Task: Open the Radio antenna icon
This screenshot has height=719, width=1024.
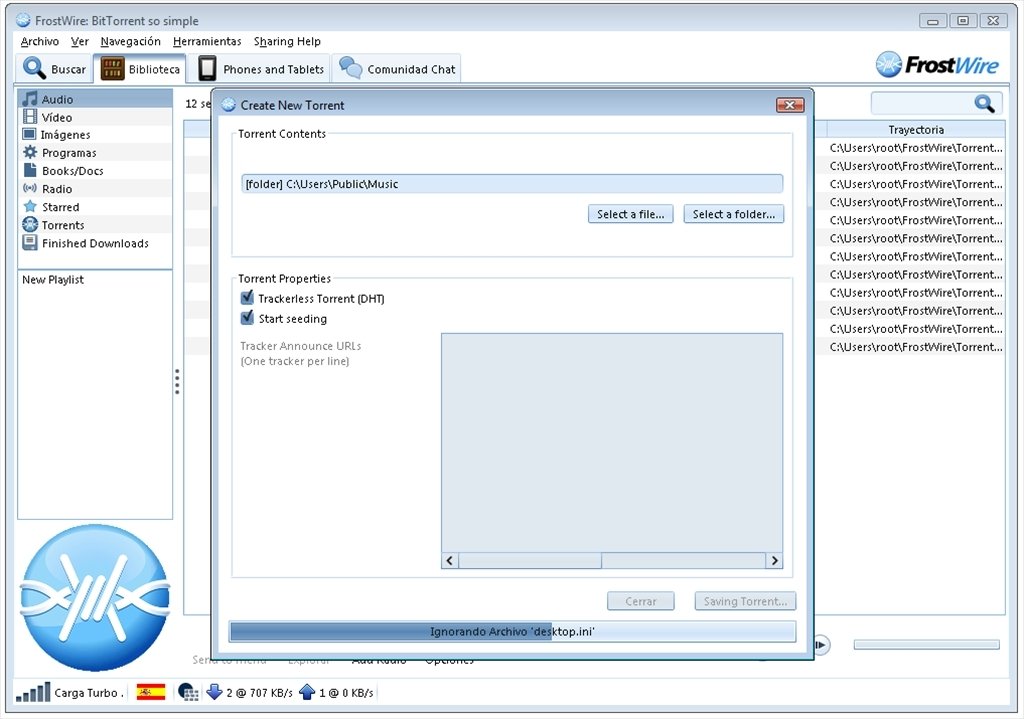Action: (x=30, y=188)
